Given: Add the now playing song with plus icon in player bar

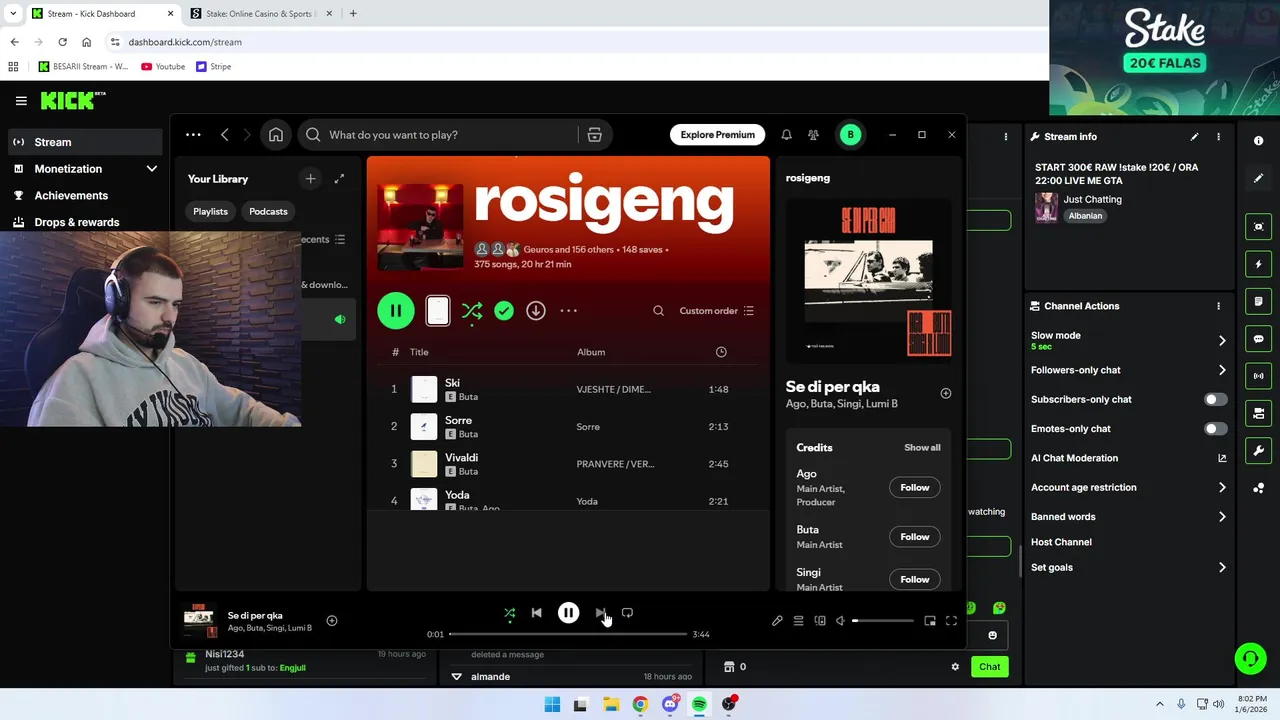Looking at the screenshot, I should pyautogui.click(x=332, y=621).
